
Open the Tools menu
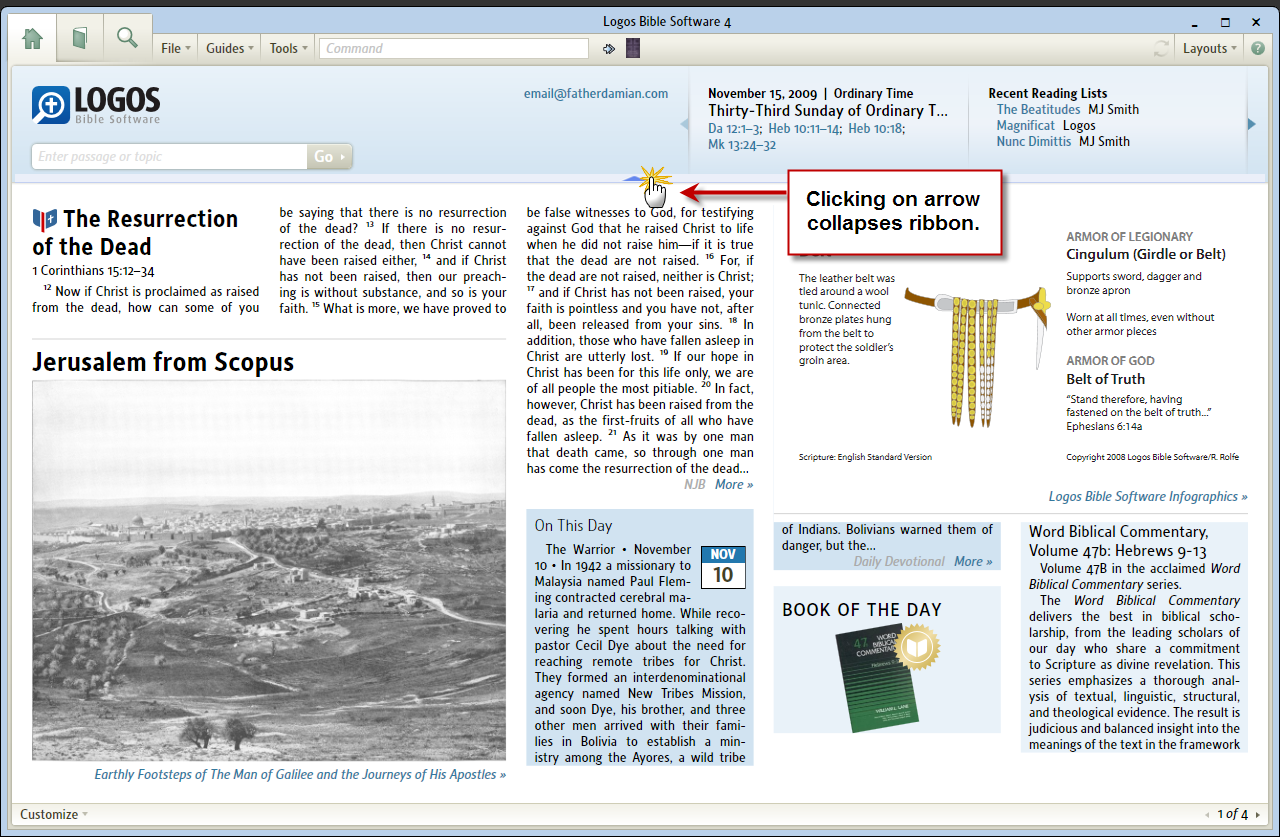(288, 48)
